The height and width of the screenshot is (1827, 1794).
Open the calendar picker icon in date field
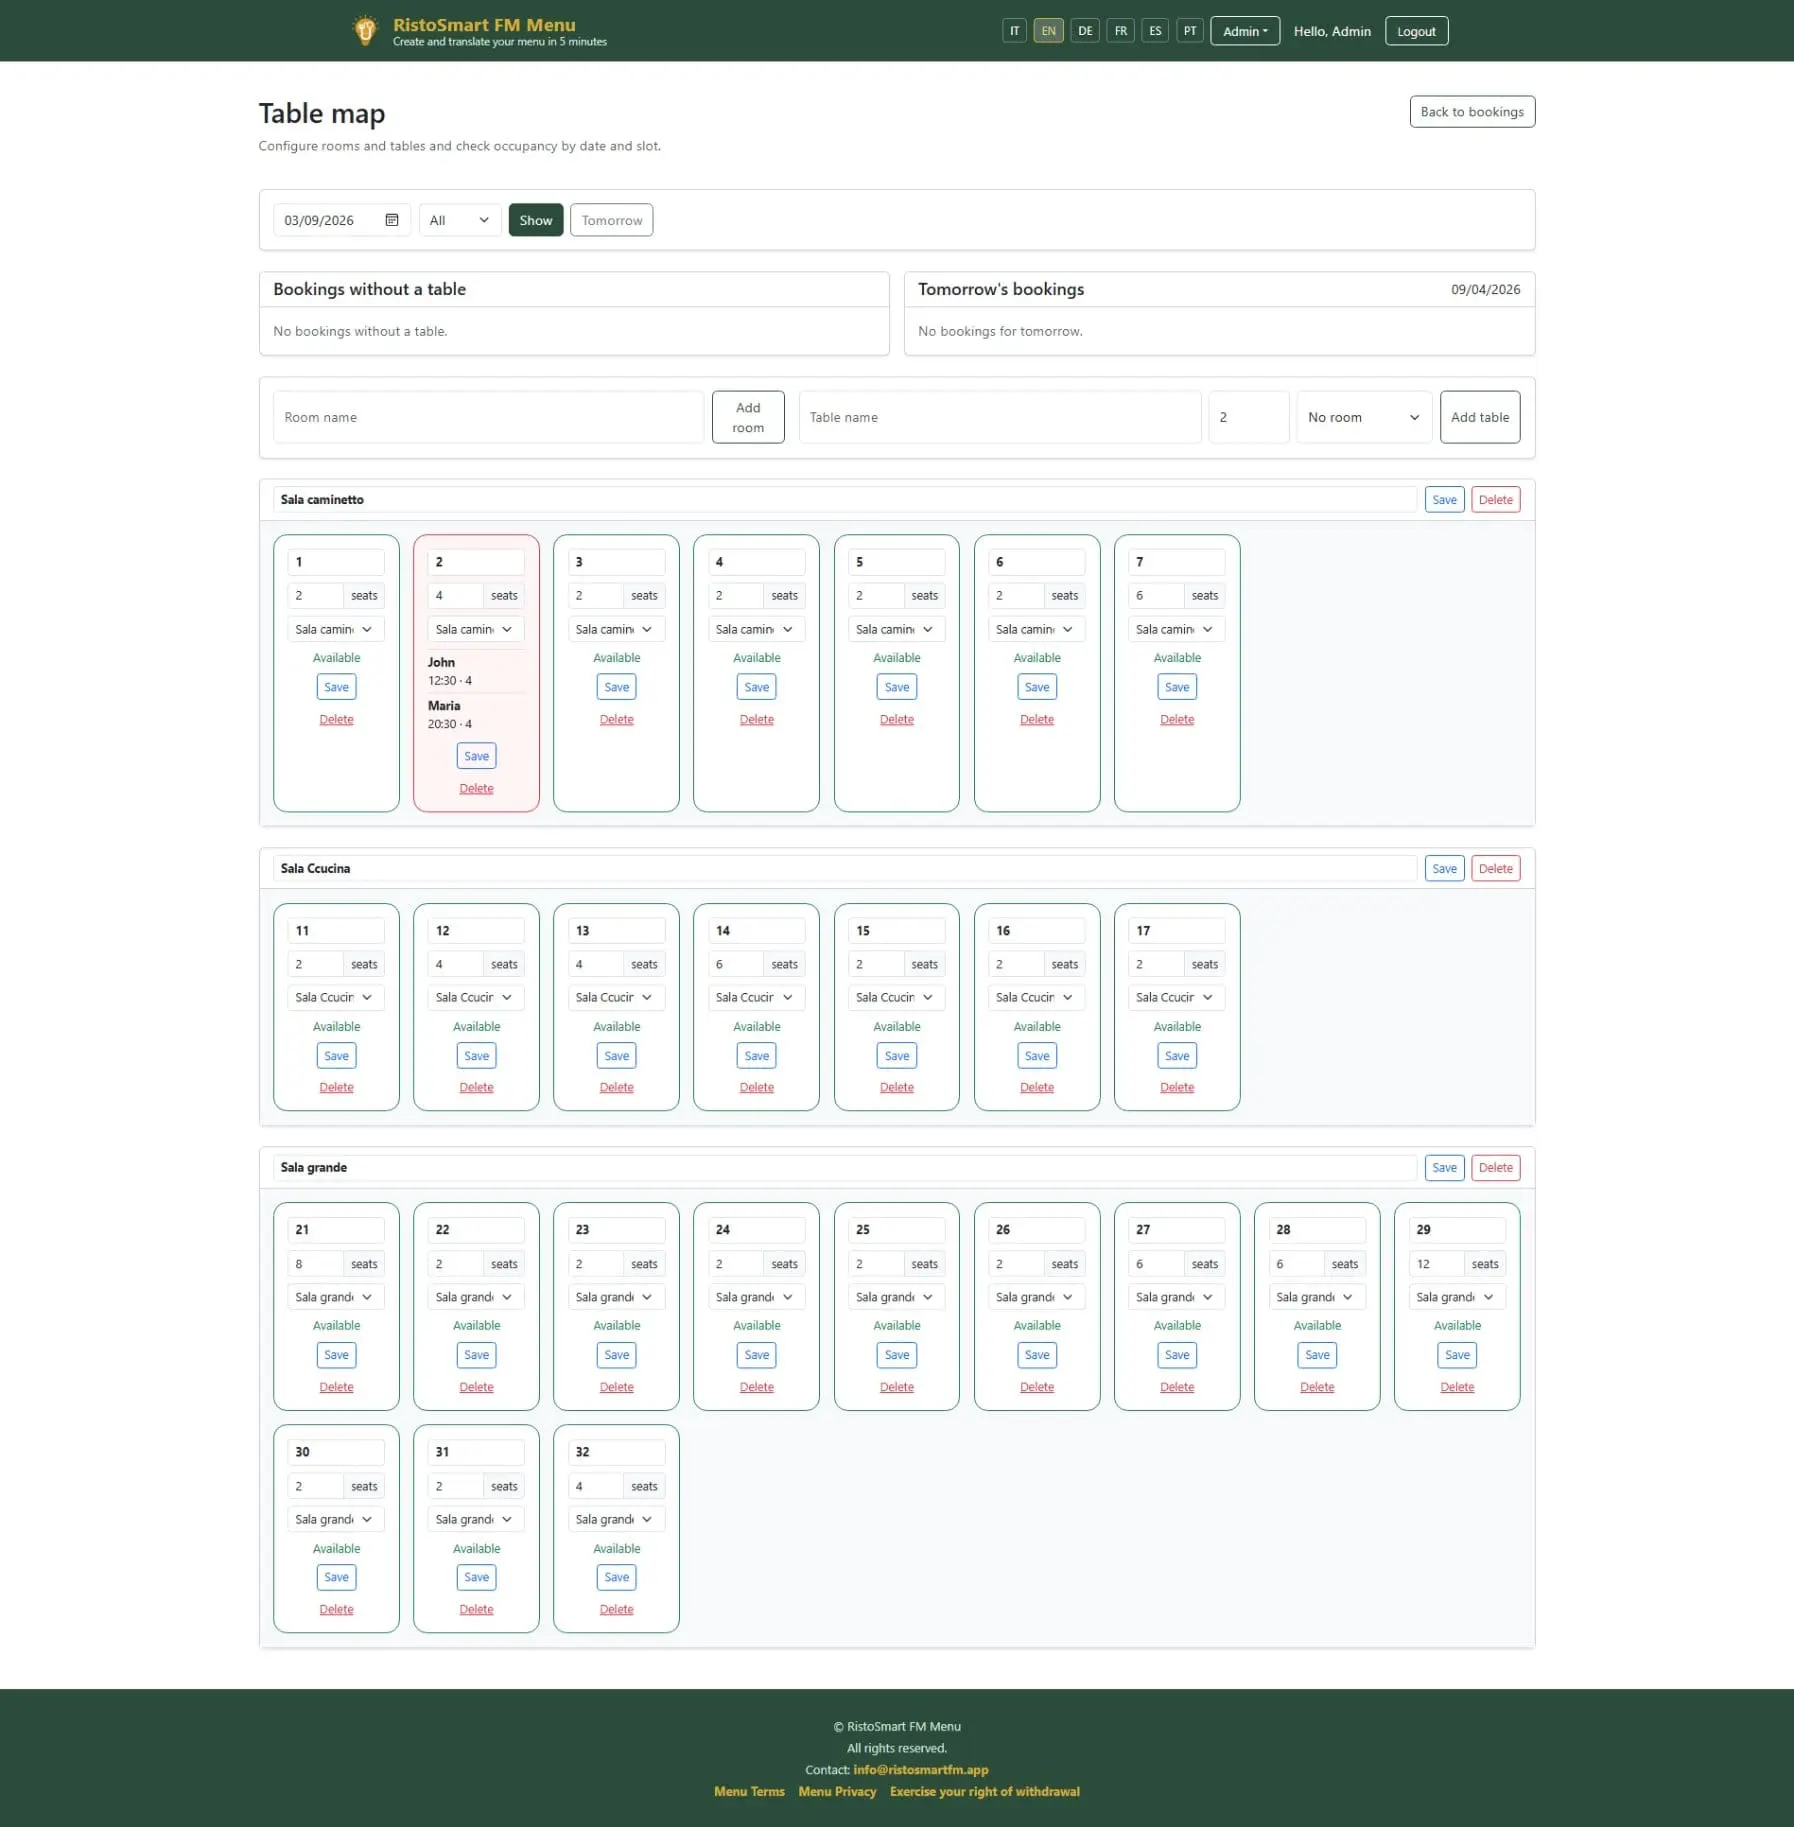(392, 220)
